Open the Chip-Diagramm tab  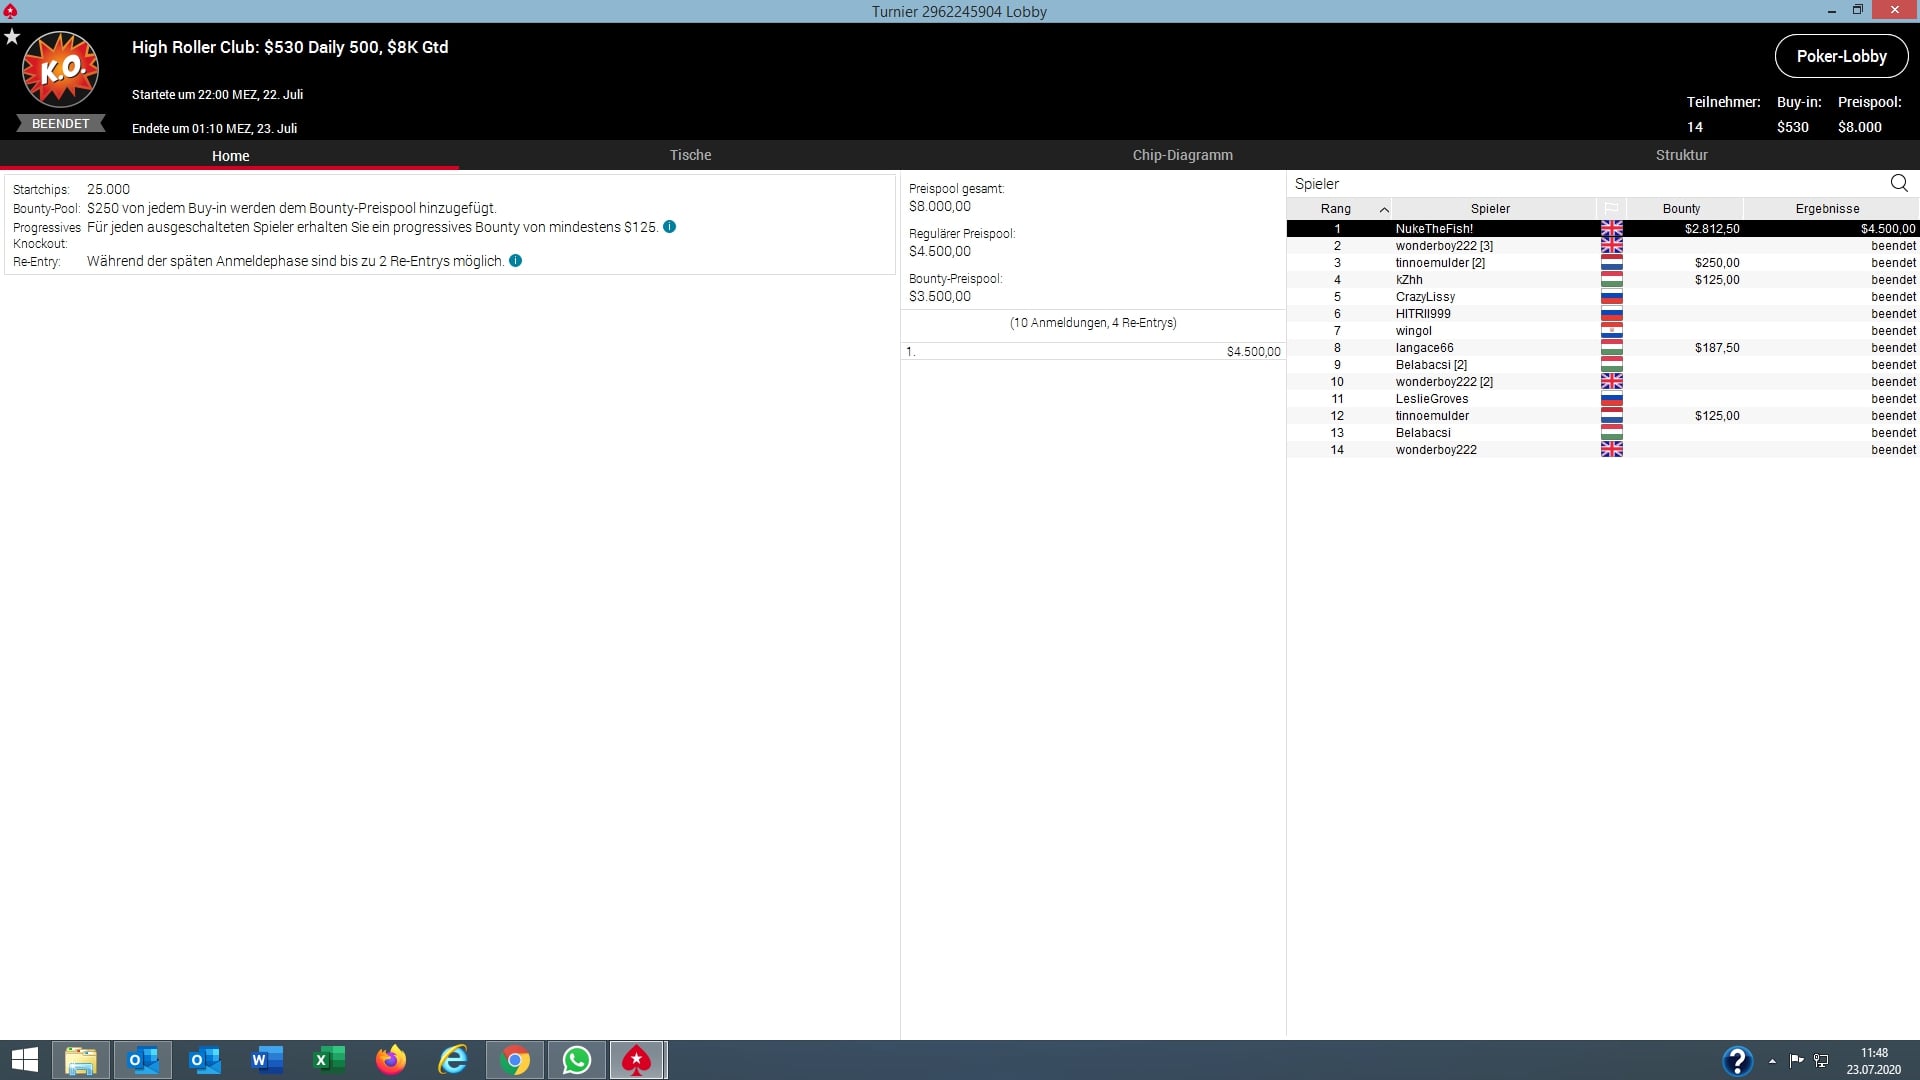pyautogui.click(x=1182, y=155)
